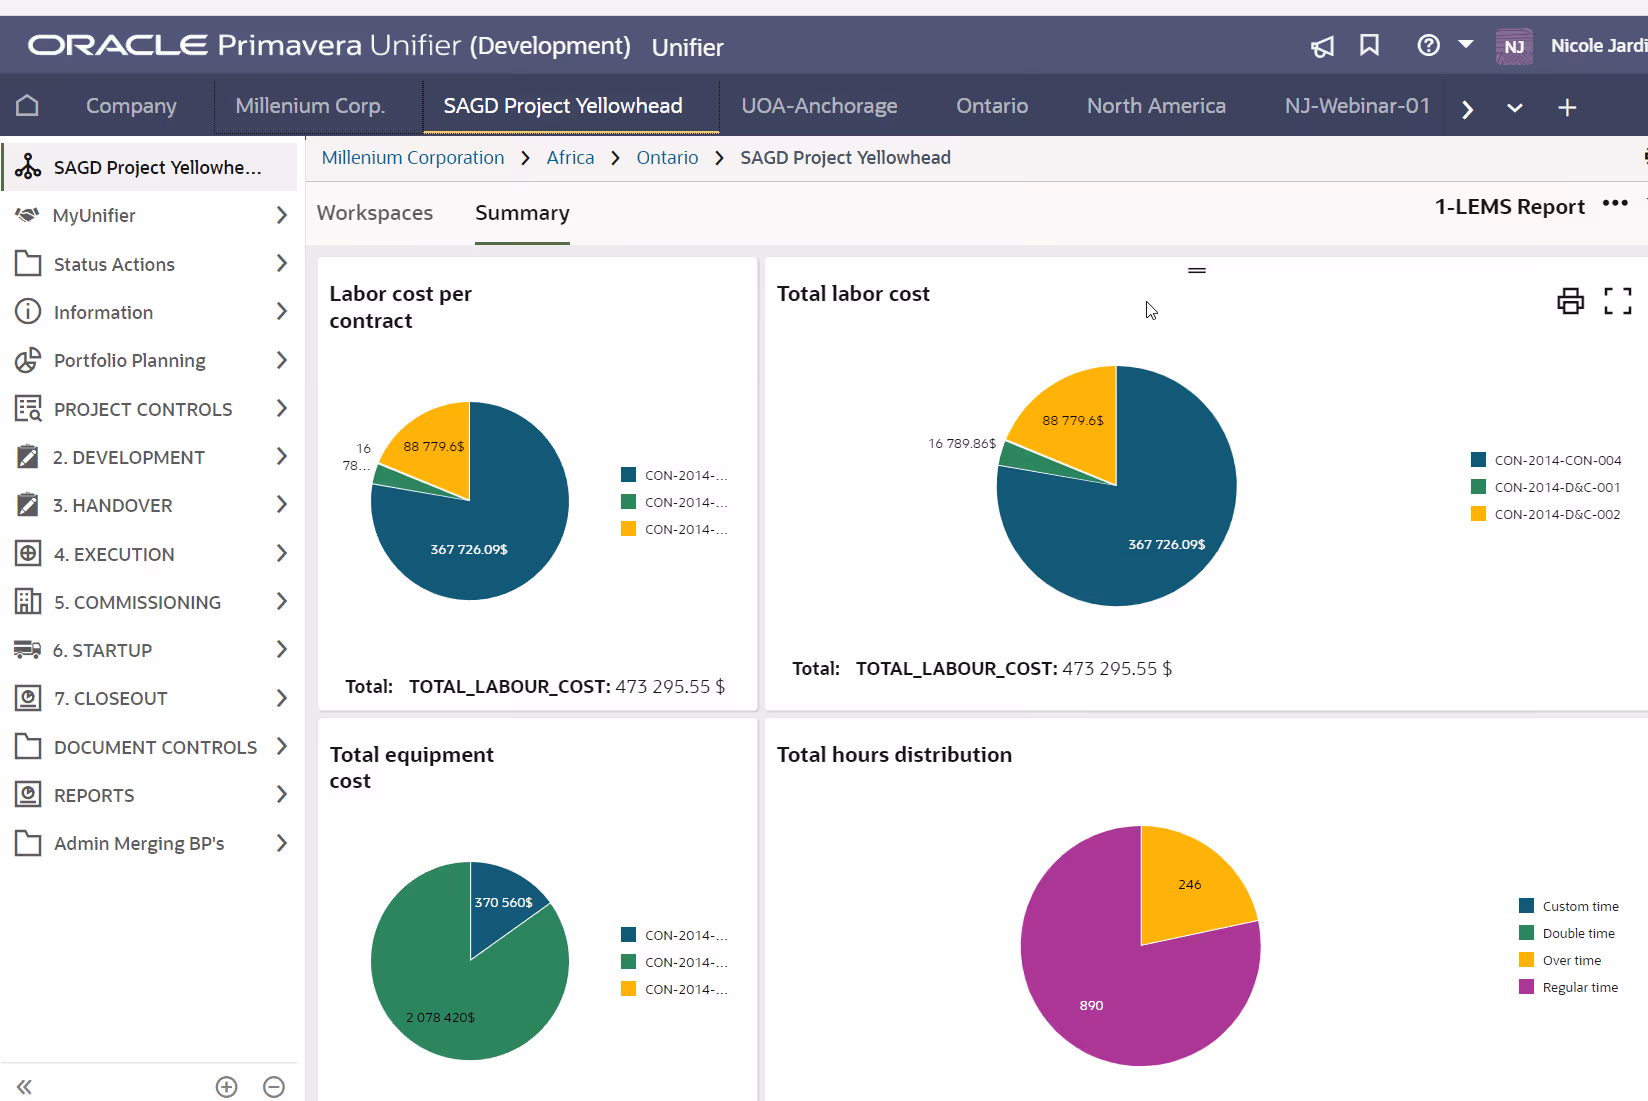
Task: Expand Total labor cost chart to fullscreen
Action: pos(1618,300)
